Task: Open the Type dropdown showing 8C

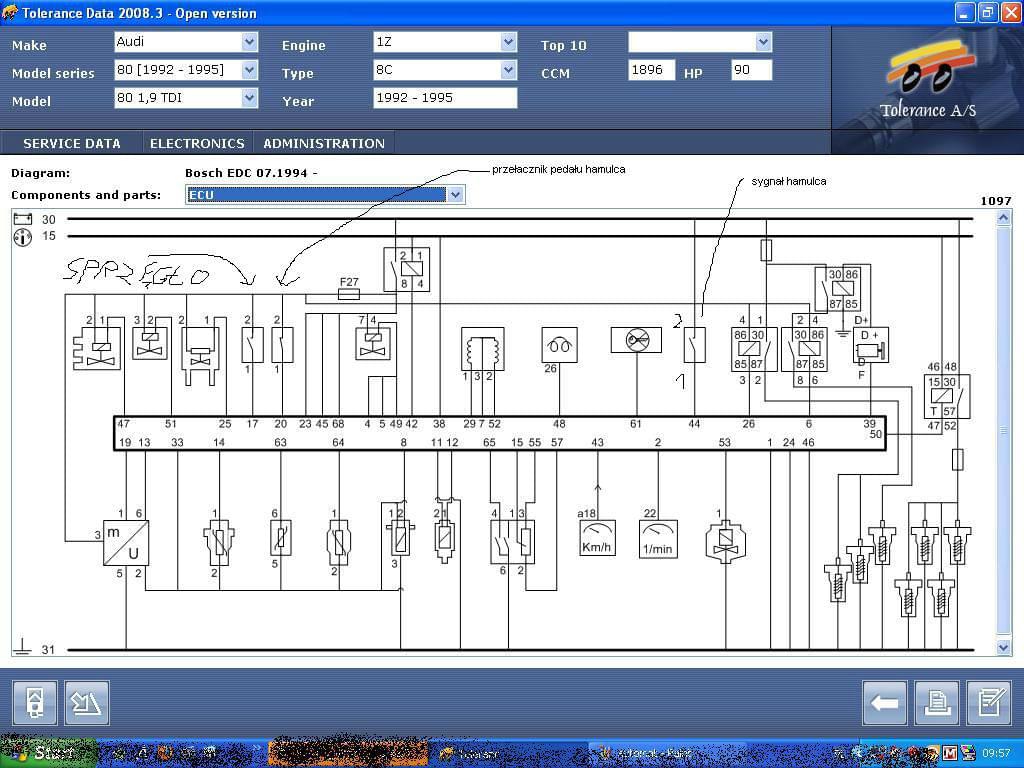Action: (x=445, y=70)
